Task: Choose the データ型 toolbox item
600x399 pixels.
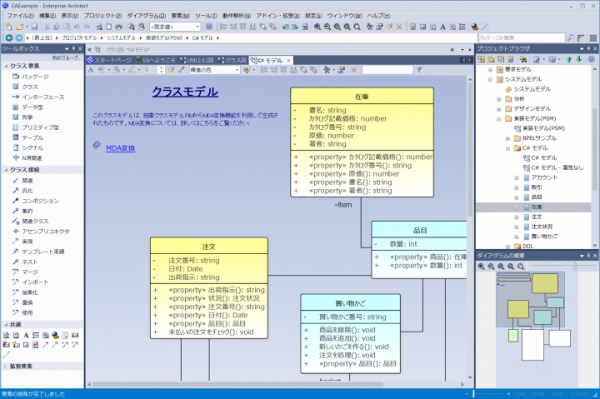Action: point(28,107)
